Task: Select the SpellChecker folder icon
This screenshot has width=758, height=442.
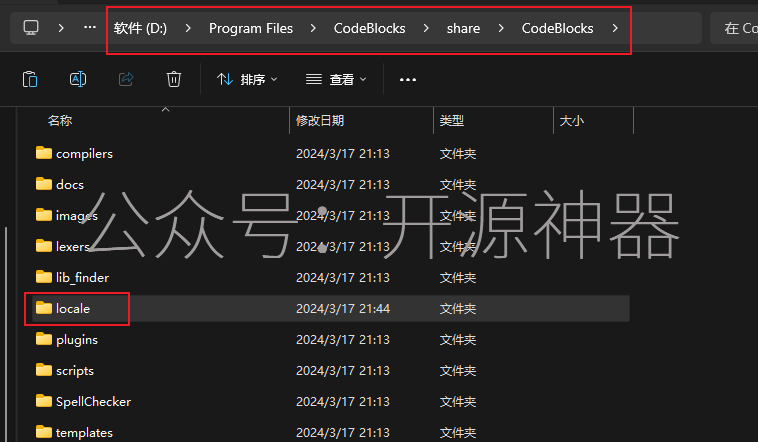Action: pyautogui.click(x=44, y=400)
